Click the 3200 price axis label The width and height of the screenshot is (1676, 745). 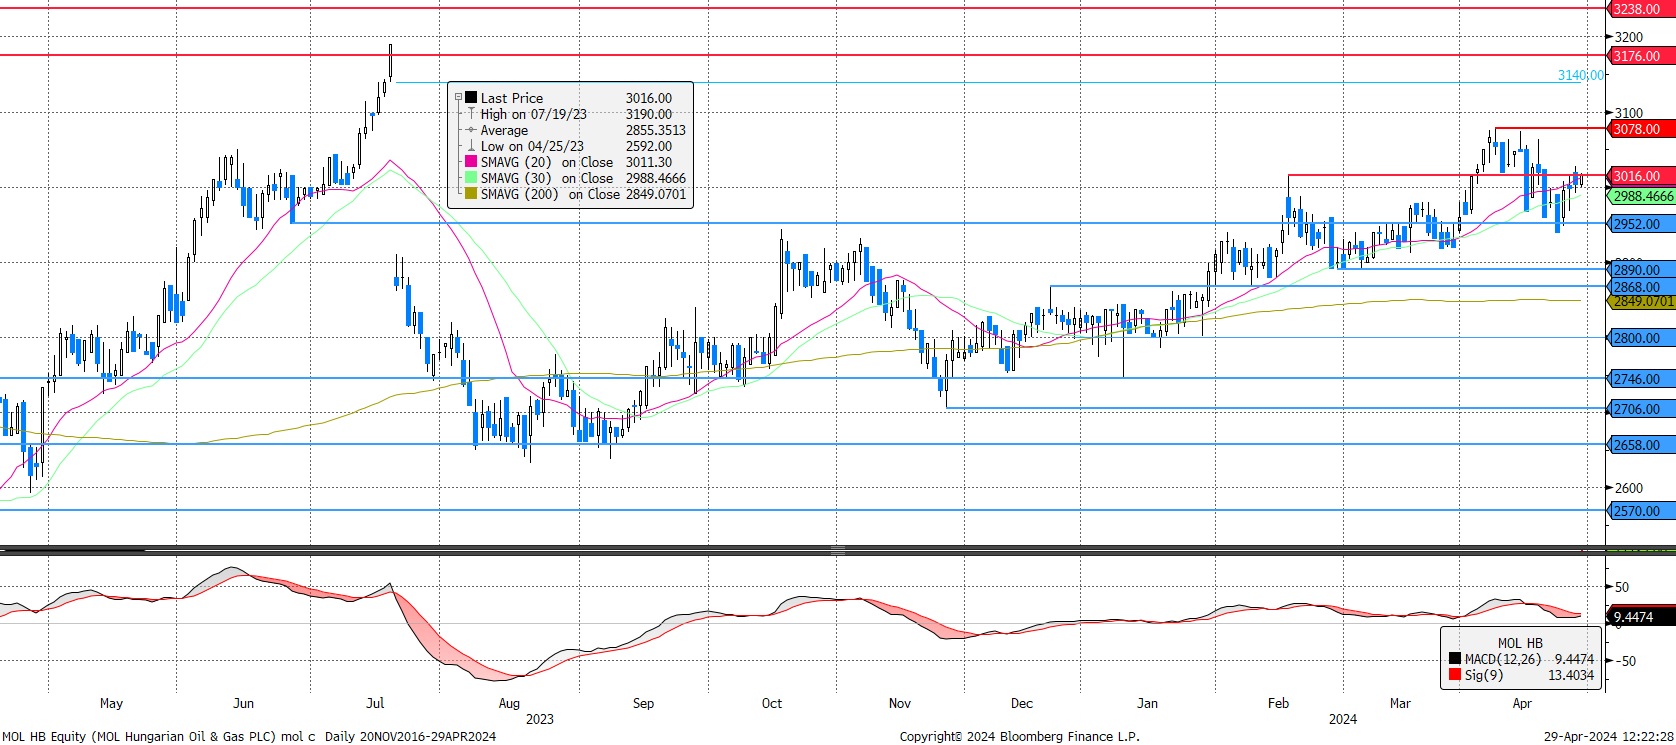1629,37
